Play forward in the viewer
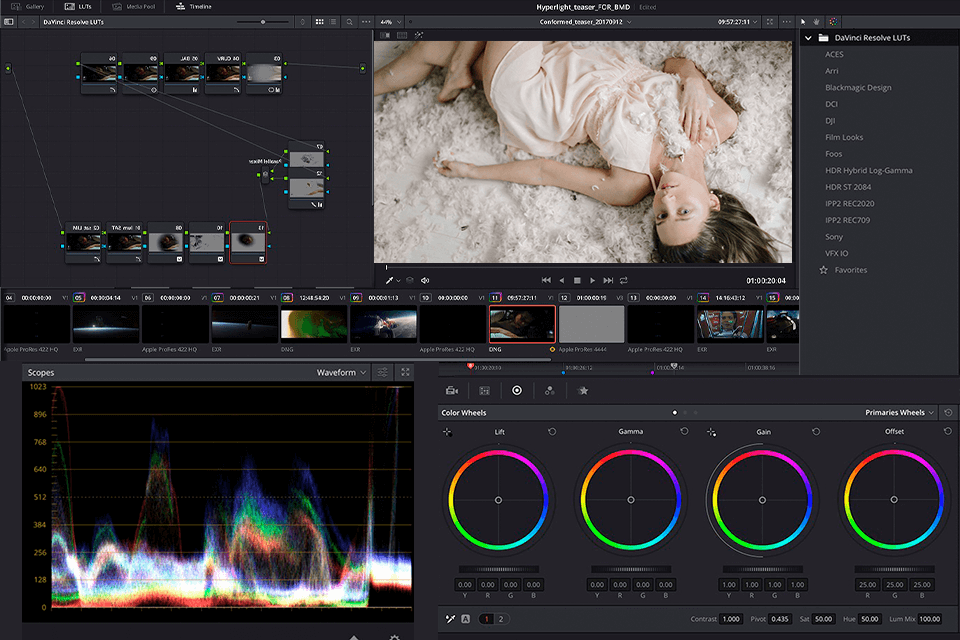The height and width of the screenshot is (640, 960). pyautogui.click(x=592, y=280)
